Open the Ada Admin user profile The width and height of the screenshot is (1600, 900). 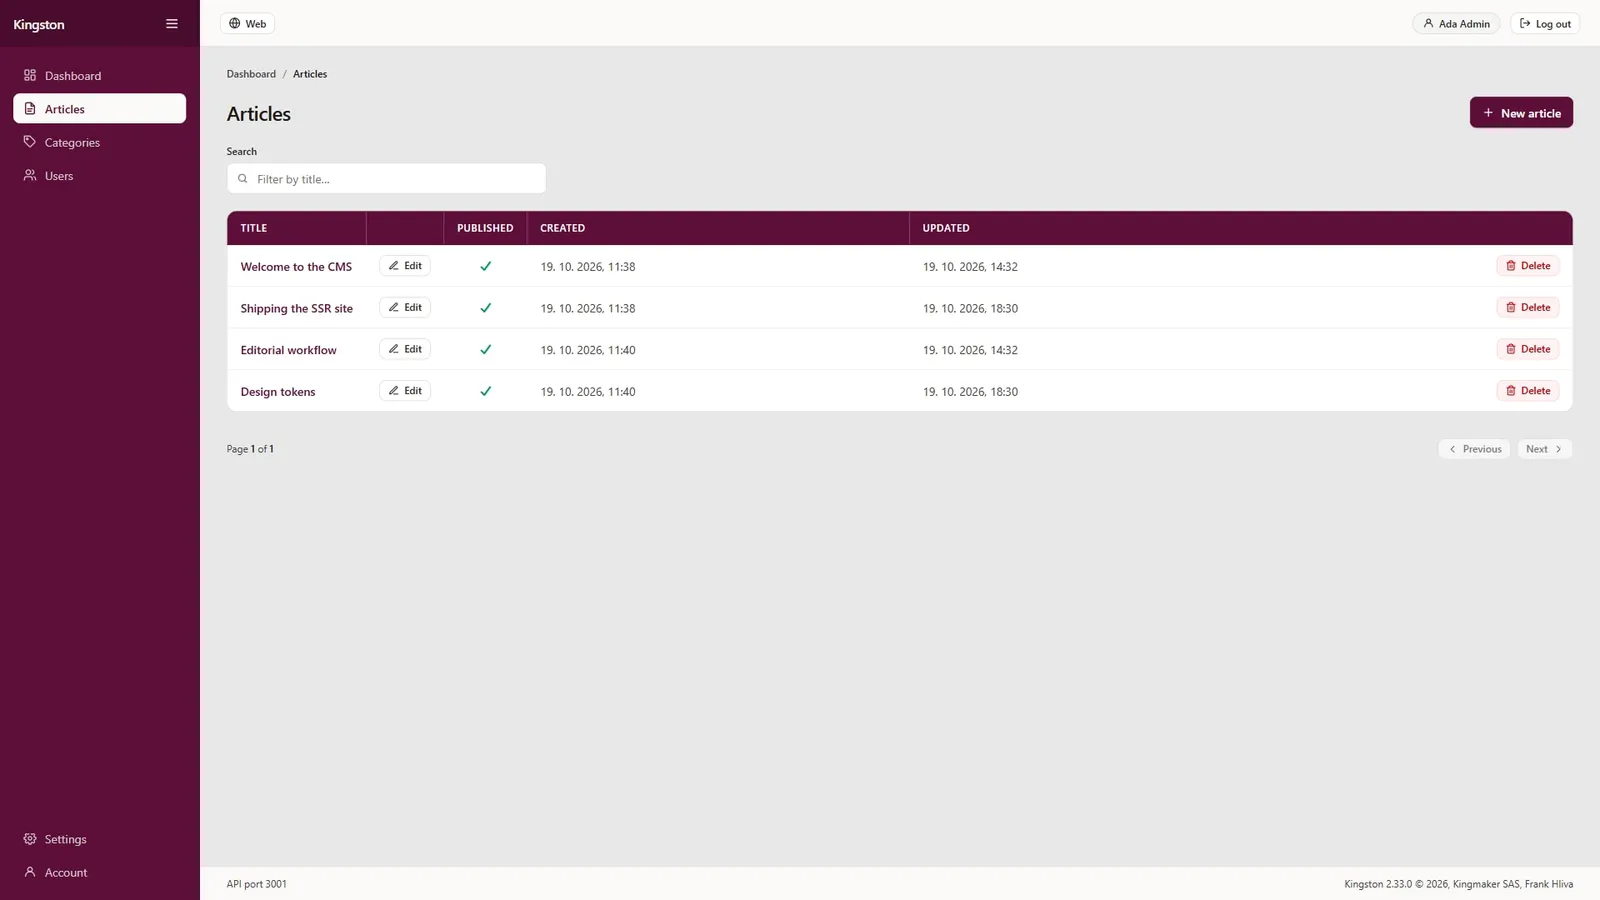point(1456,24)
